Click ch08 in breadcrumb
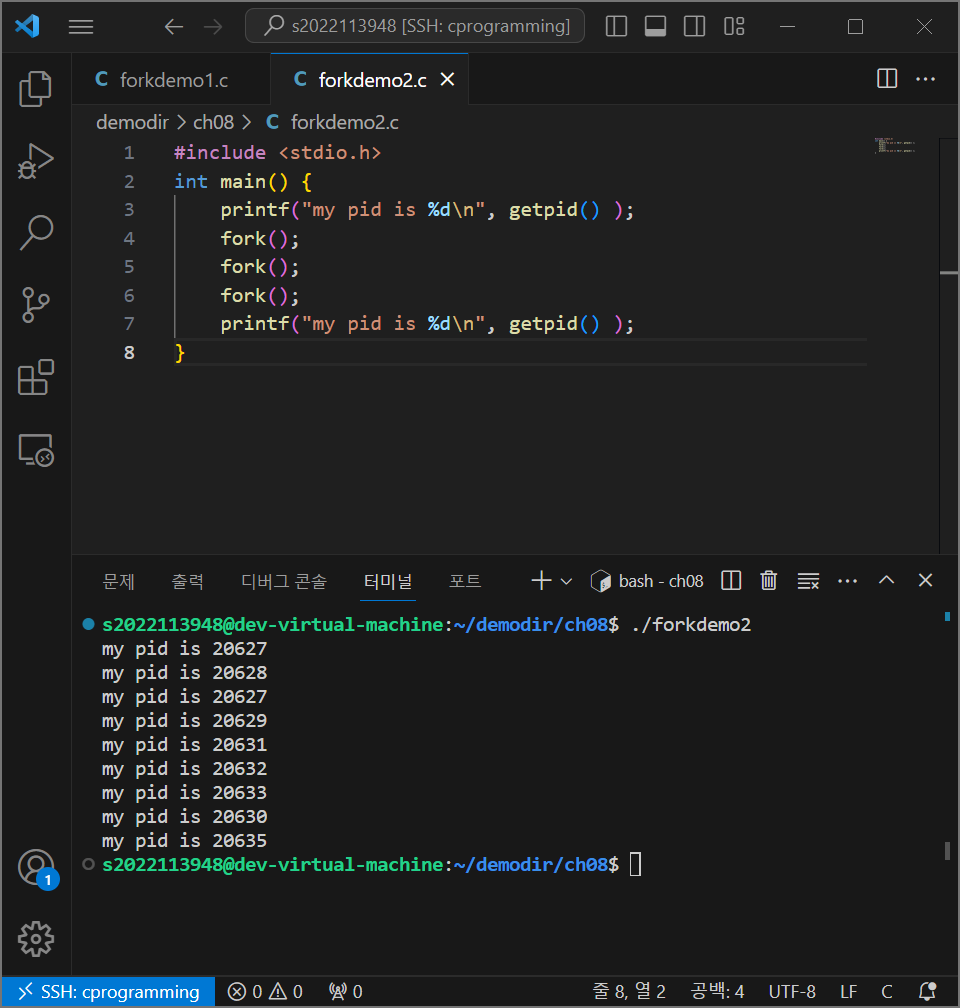 click(213, 122)
